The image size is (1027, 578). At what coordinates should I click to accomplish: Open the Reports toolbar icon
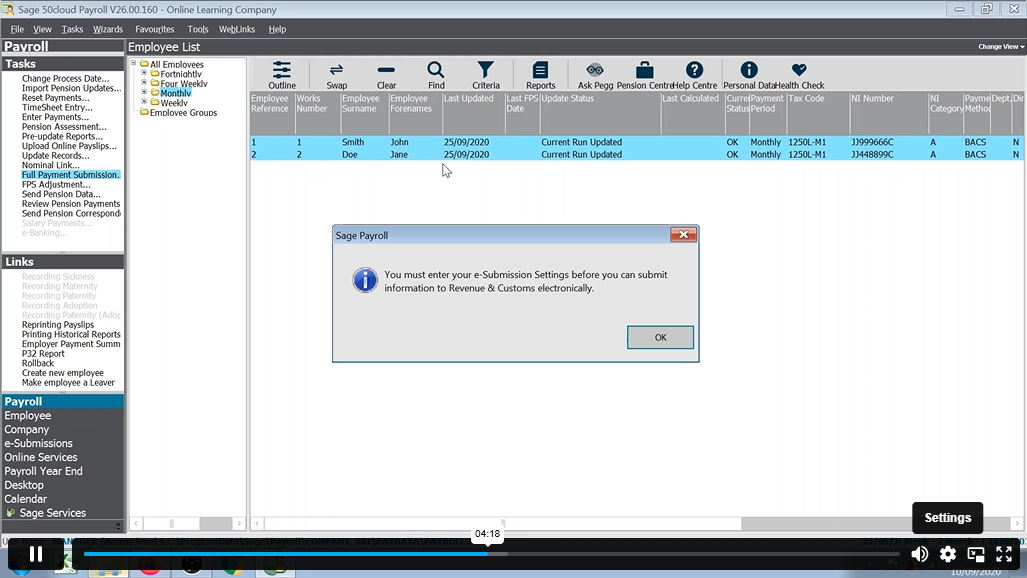pyautogui.click(x=540, y=70)
